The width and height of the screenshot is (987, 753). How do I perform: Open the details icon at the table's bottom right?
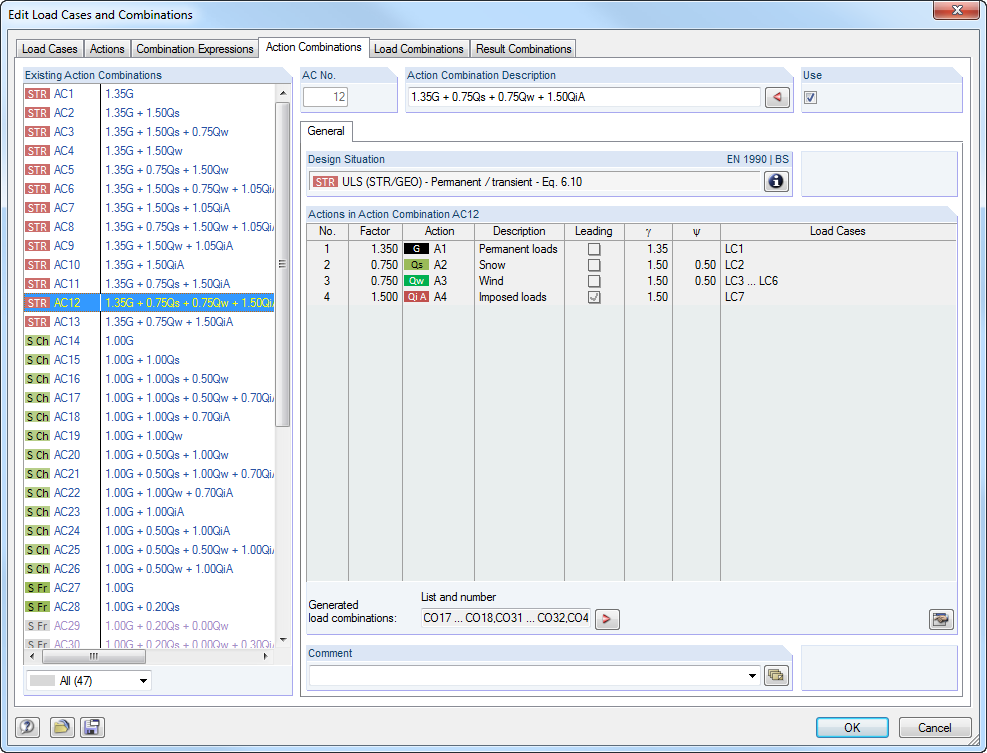941,619
